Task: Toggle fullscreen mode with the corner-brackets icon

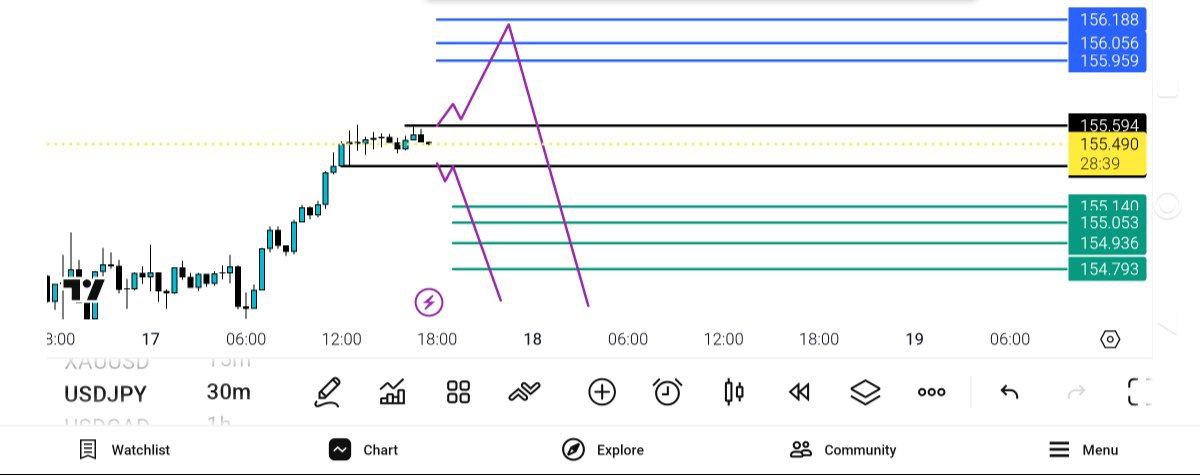Action: pyautogui.click(x=1138, y=392)
